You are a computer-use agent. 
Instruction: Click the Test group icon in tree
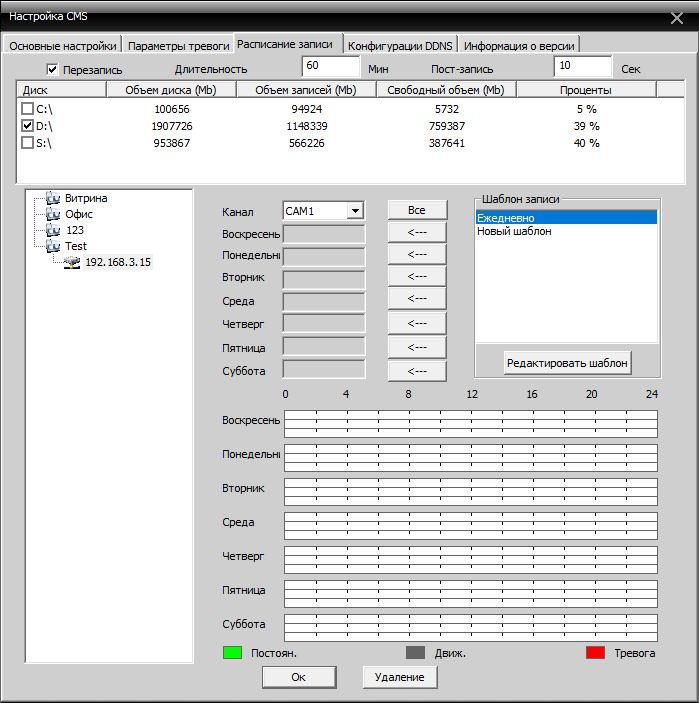(53, 246)
